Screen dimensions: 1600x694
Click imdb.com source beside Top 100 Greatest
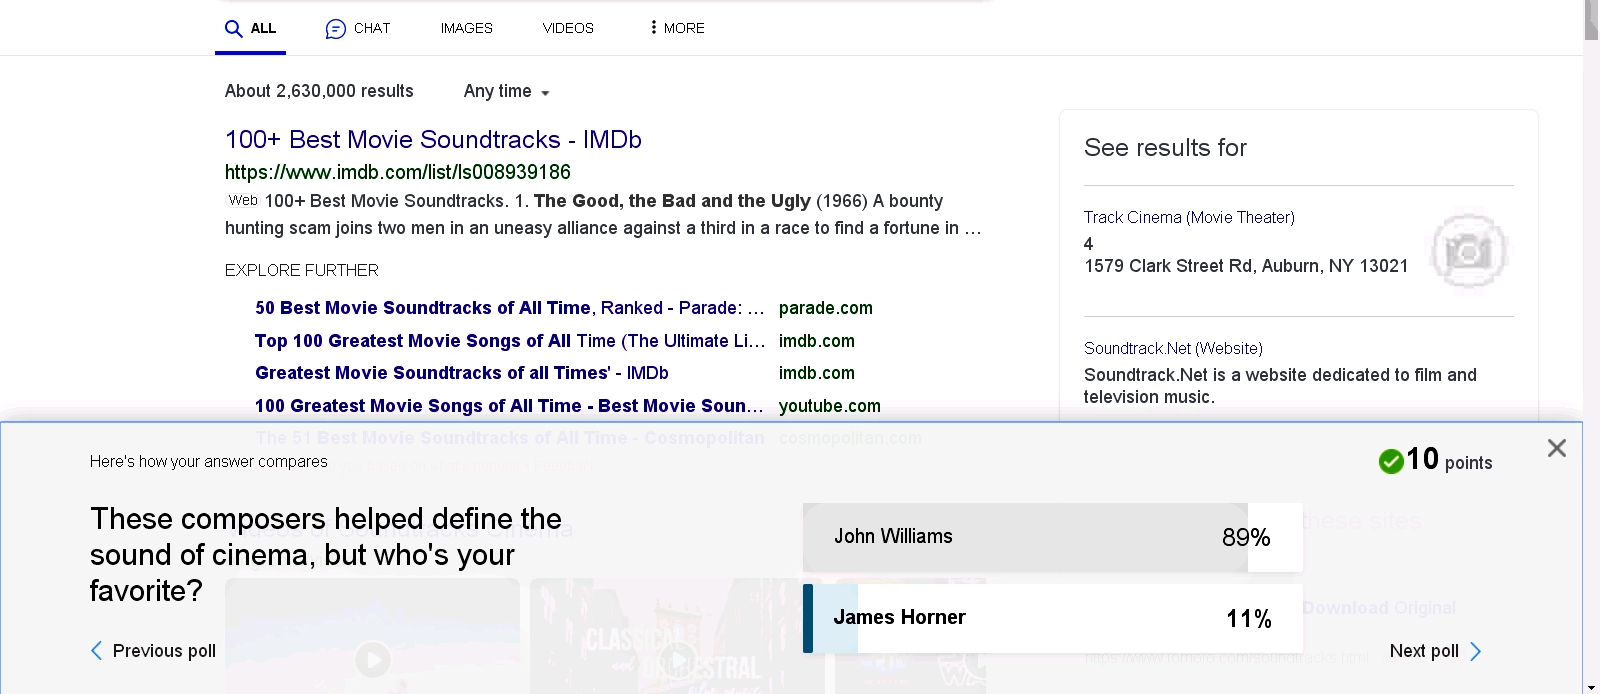(x=817, y=341)
